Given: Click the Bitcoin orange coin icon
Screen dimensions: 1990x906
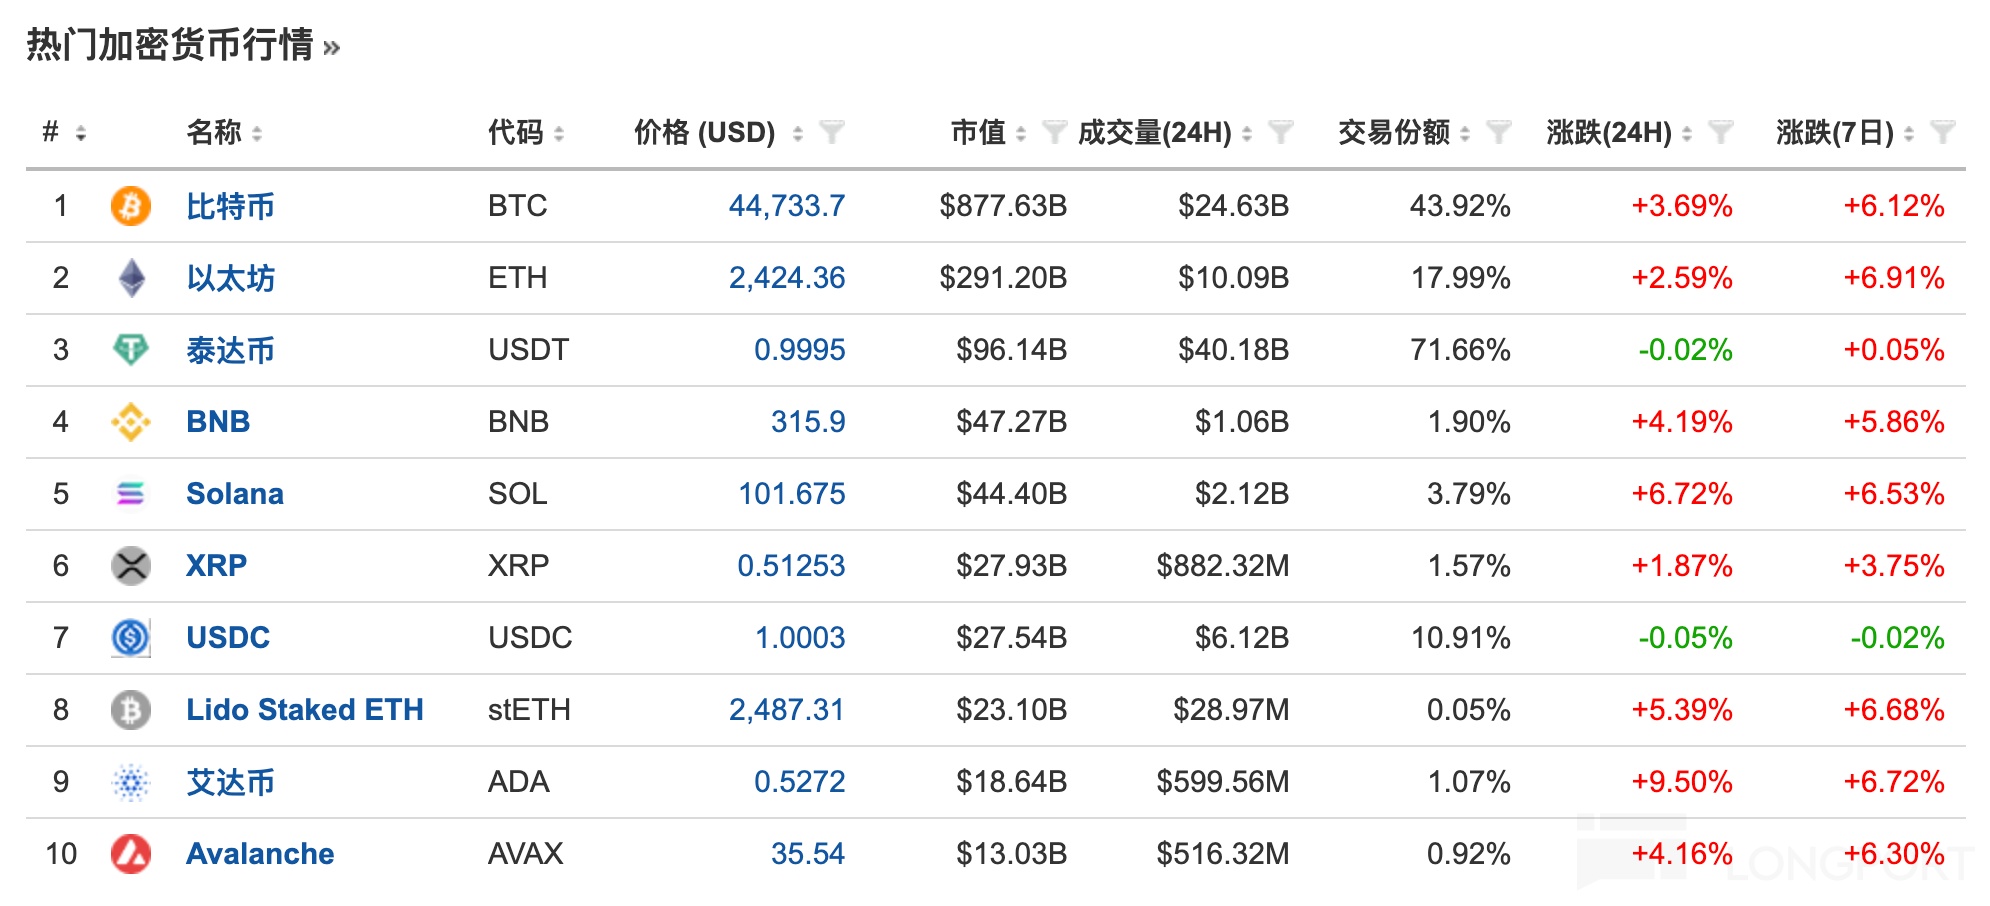Looking at the screenshot, I should pos(130,206).
